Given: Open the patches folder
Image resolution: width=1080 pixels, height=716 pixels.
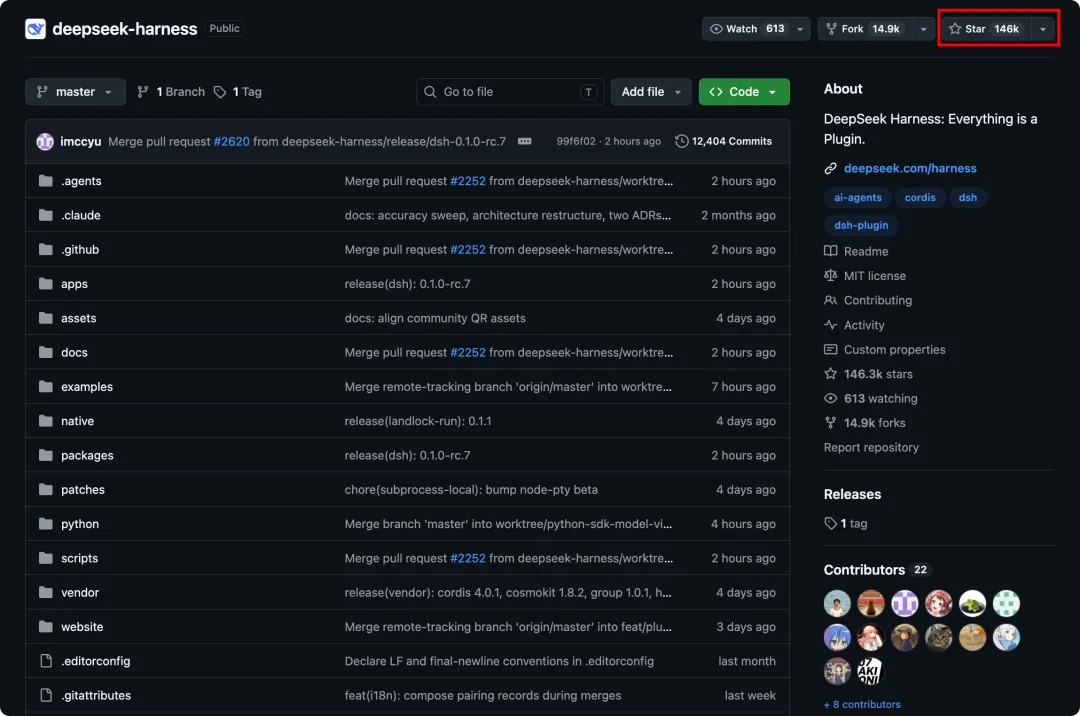Looking at the screenshot, I should click(x=83, y=489).
